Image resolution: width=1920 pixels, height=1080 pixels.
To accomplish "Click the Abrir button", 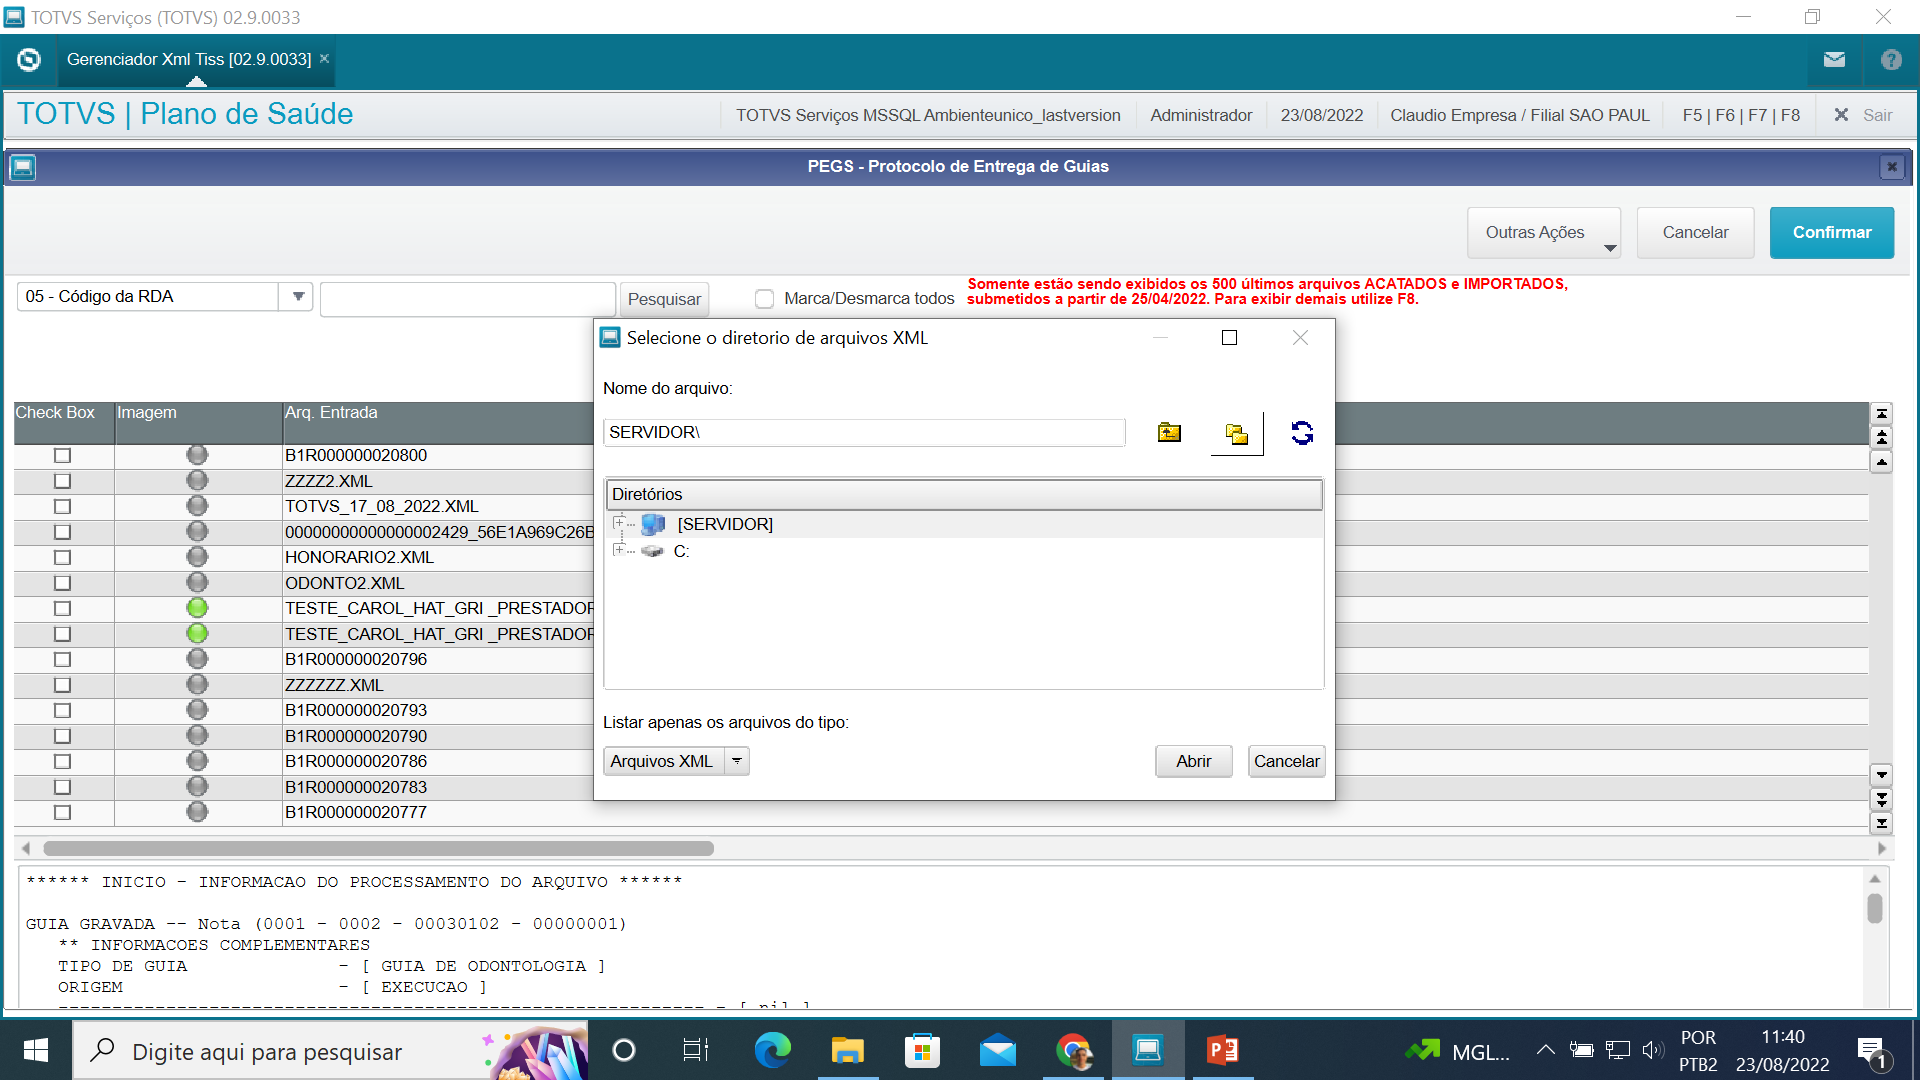I will pos(1193,761).
